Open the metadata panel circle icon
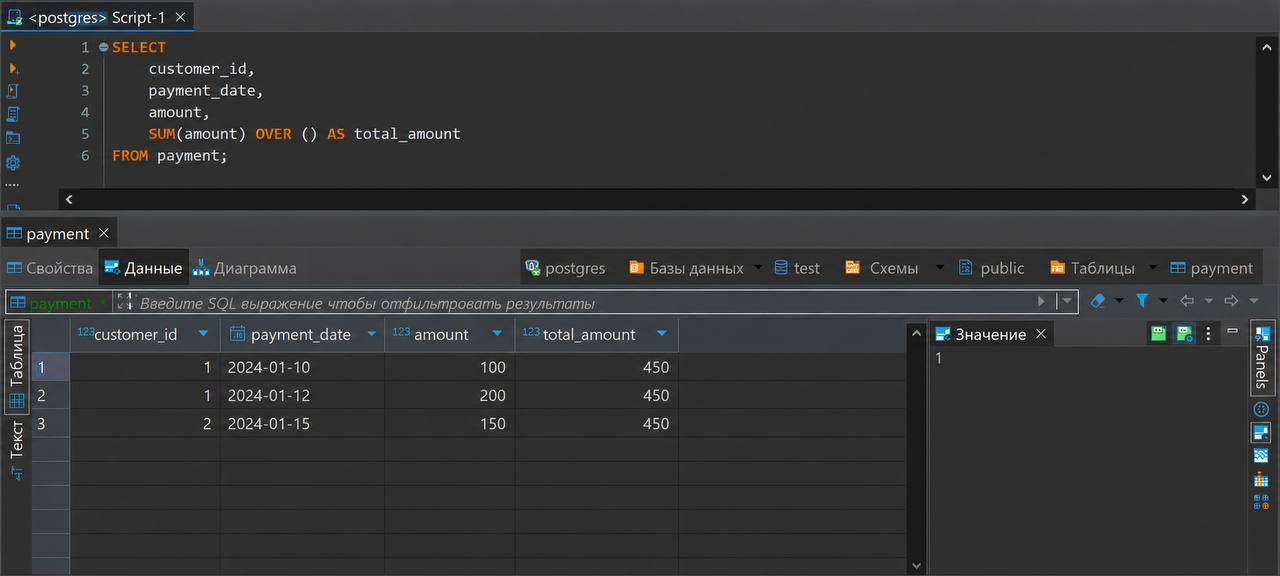This screenshot has width=1280, height=576. (x=1261, y=409)
